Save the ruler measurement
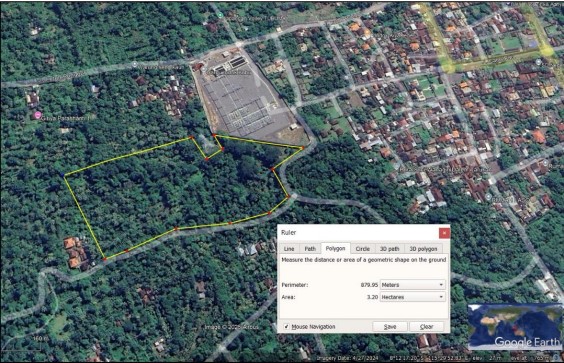This screenshot has width=564, height=363. [390, 327]
